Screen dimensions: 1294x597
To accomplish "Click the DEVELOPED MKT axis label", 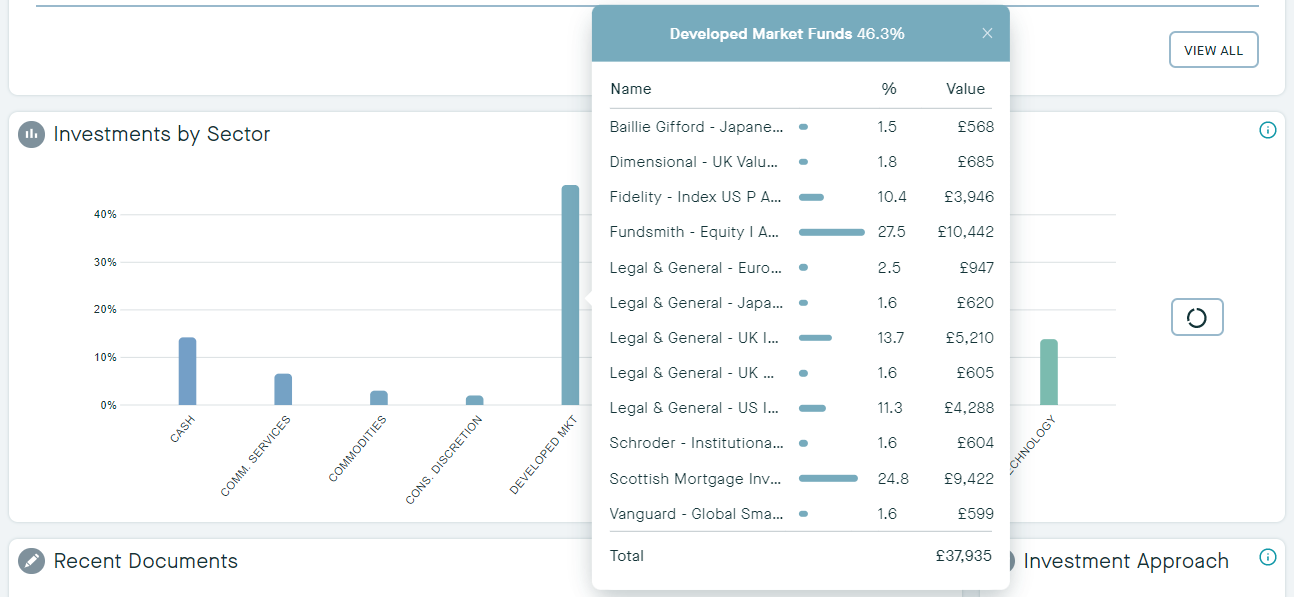I will pyautogui.click(x=544, y=455).
